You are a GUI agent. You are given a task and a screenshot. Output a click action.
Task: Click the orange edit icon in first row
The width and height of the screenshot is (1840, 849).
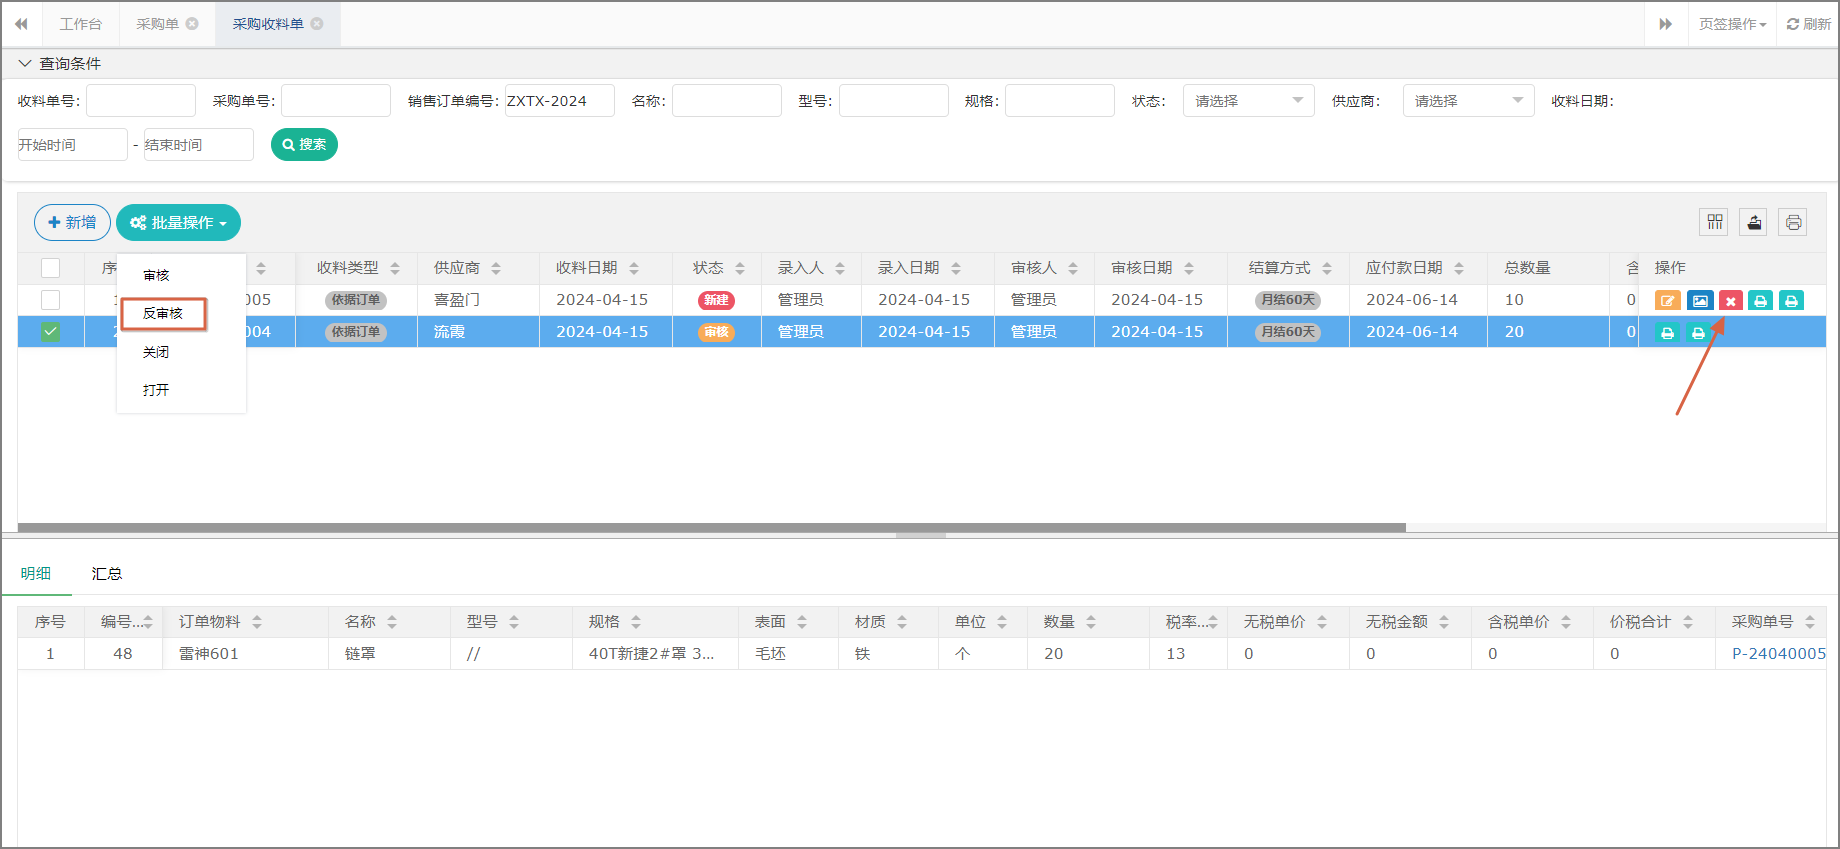pos(1667,301)
